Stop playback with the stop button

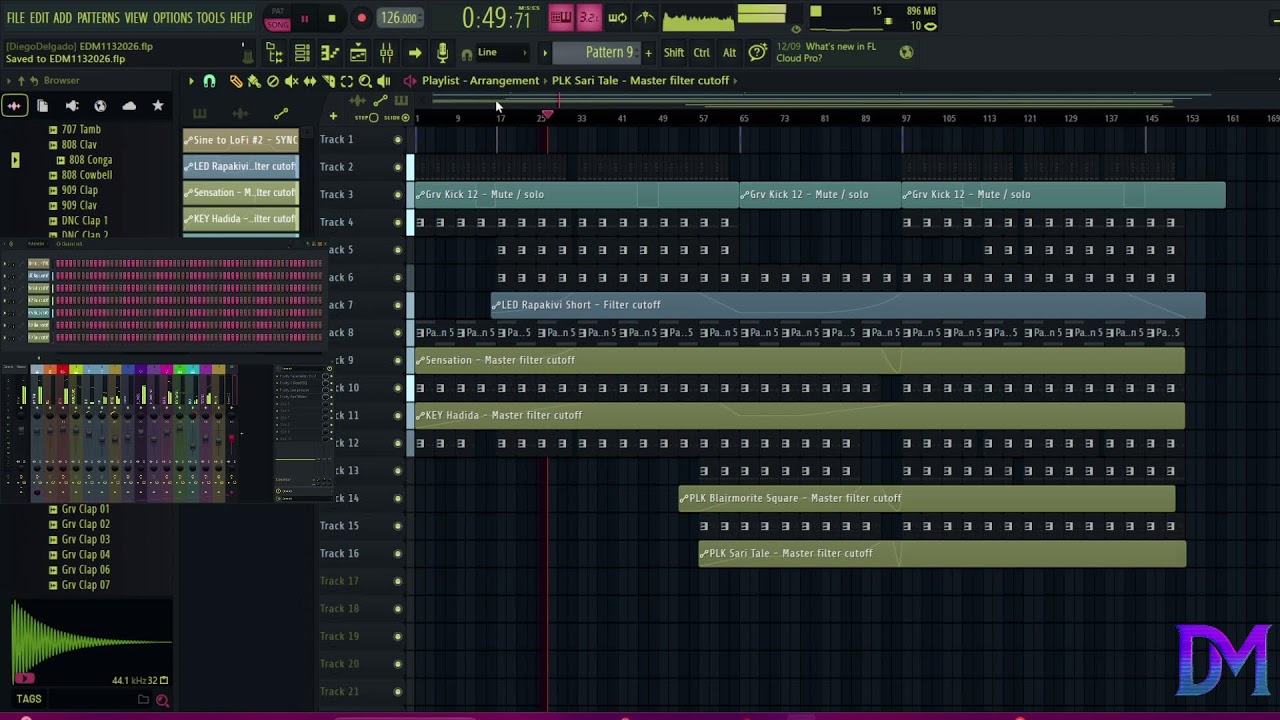[332, 18]
